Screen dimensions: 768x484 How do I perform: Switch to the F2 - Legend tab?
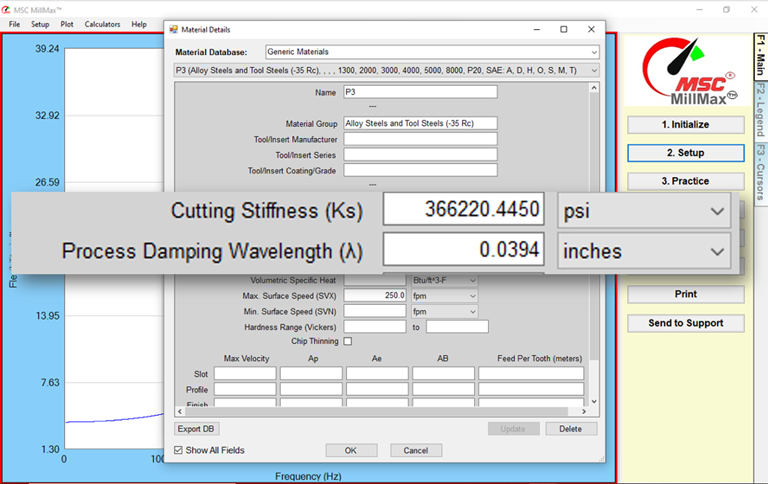[x=760, y=110]
